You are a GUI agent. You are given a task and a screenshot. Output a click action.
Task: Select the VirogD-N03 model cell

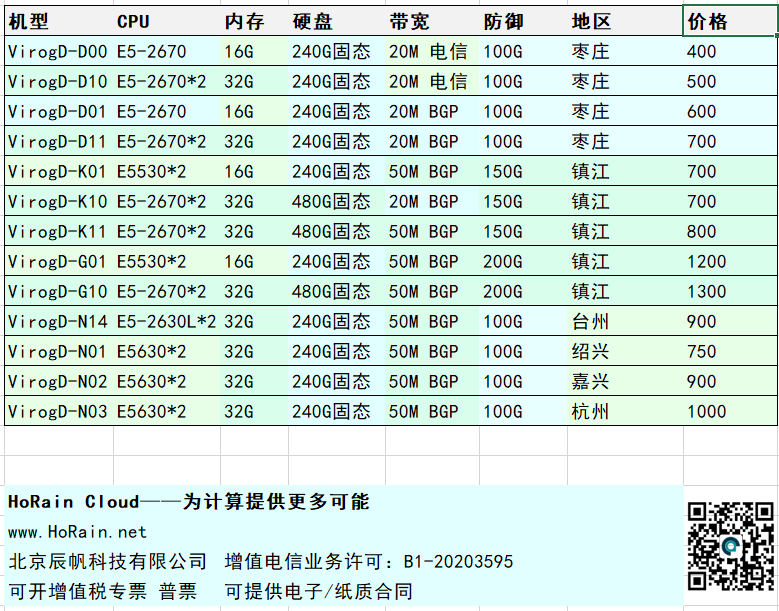click(59, 411)
